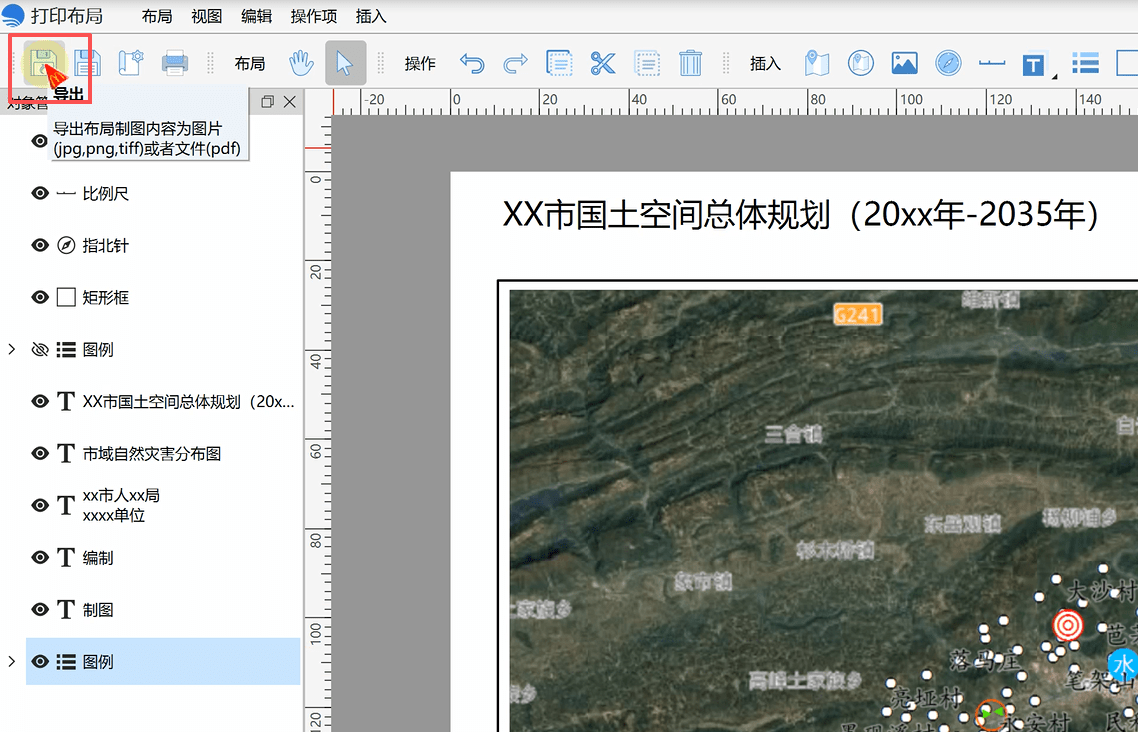
Task: Open the 视图 menu
Action: 207,16
